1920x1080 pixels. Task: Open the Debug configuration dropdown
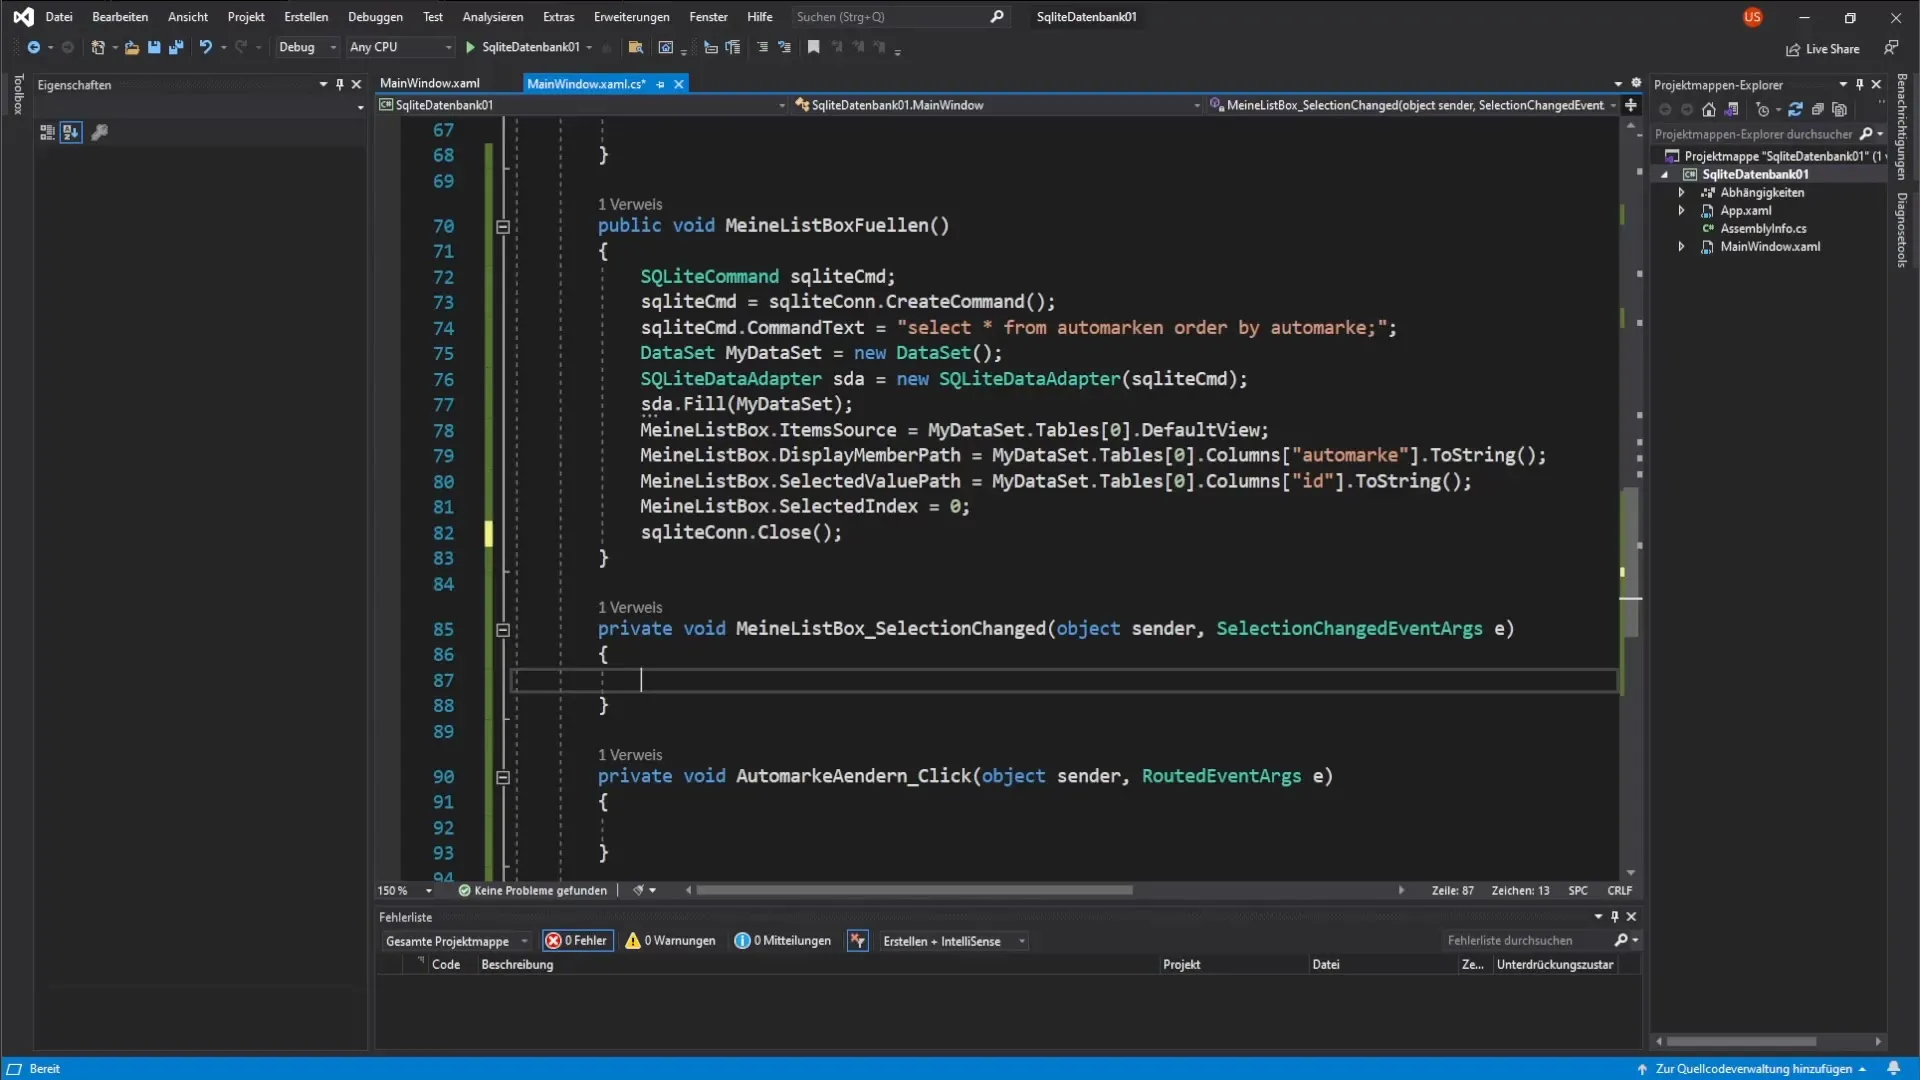pyautogui.click(x=307, y=47)
